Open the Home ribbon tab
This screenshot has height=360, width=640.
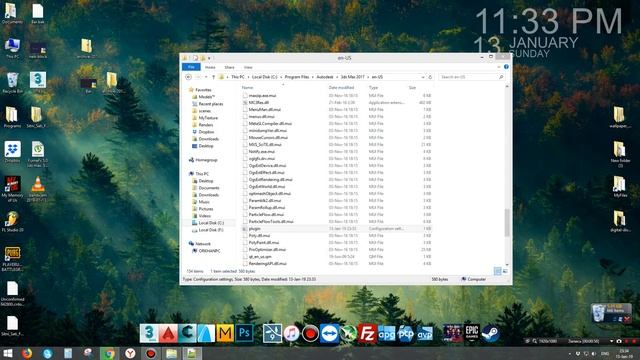[x=210, y=67]
